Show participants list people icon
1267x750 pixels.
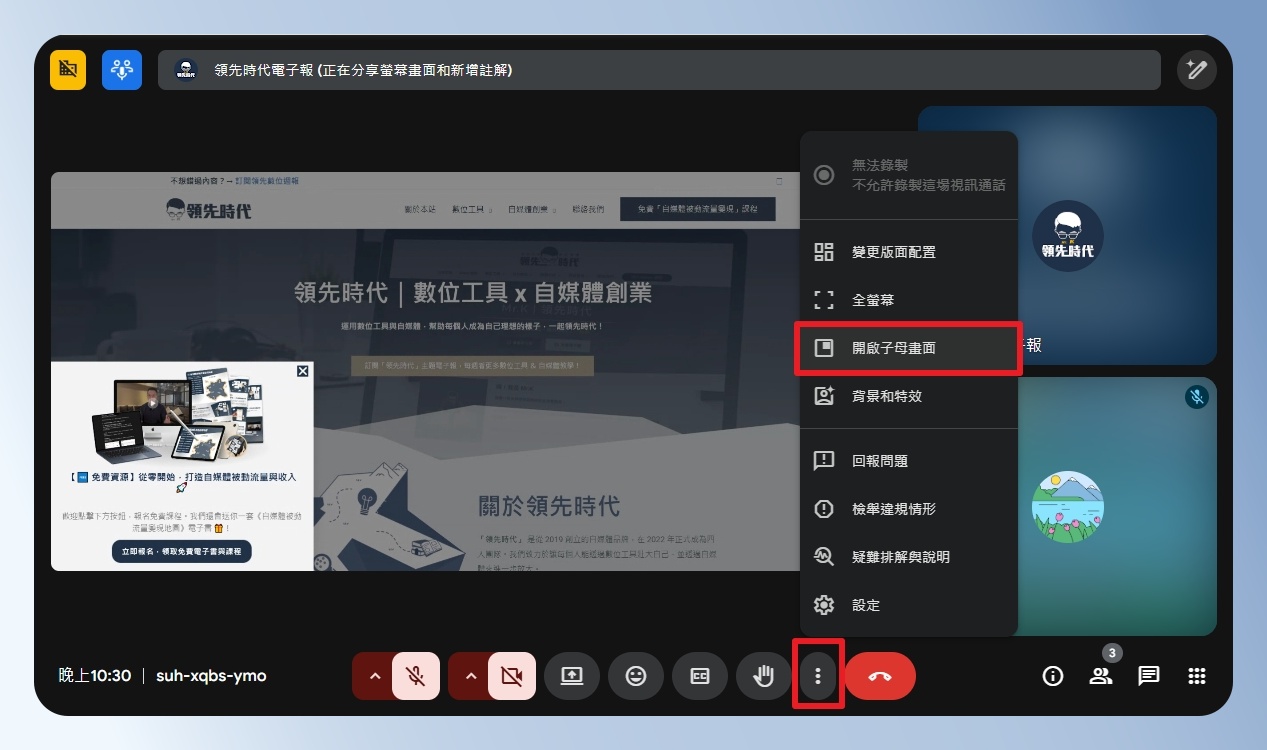coord(1101,676)
